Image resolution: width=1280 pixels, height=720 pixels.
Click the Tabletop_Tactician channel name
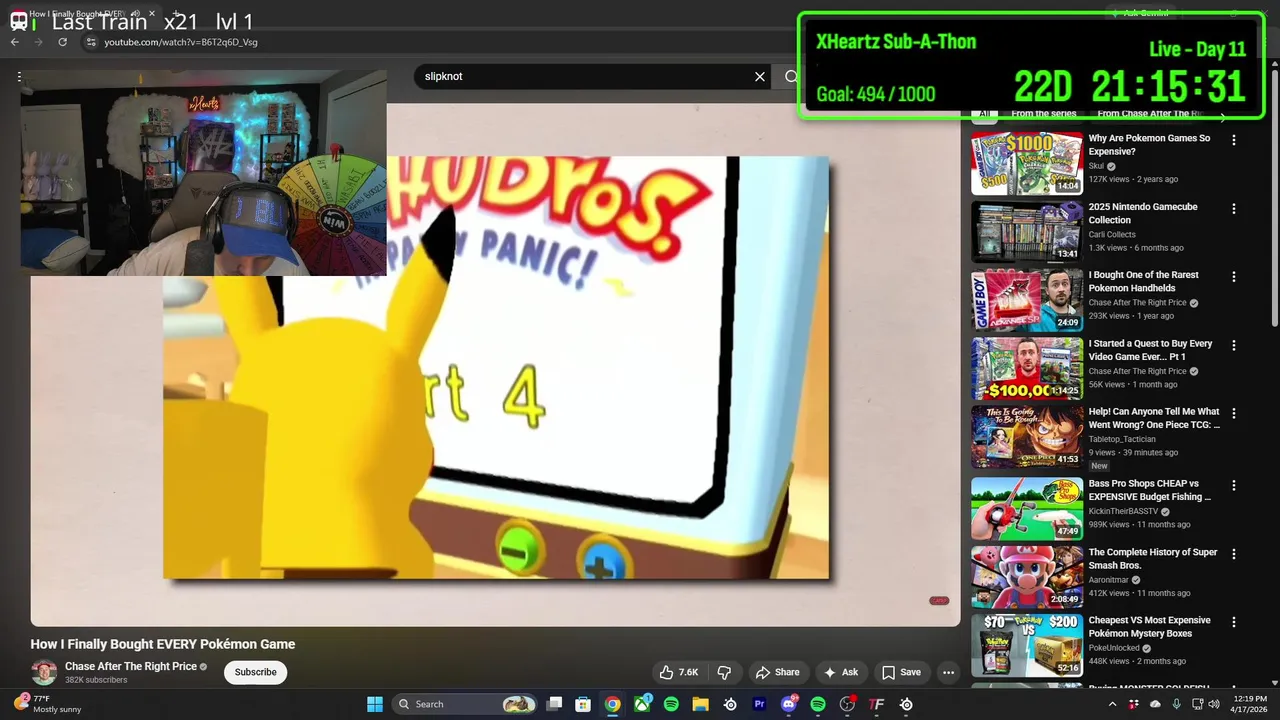pos(1122,439)
